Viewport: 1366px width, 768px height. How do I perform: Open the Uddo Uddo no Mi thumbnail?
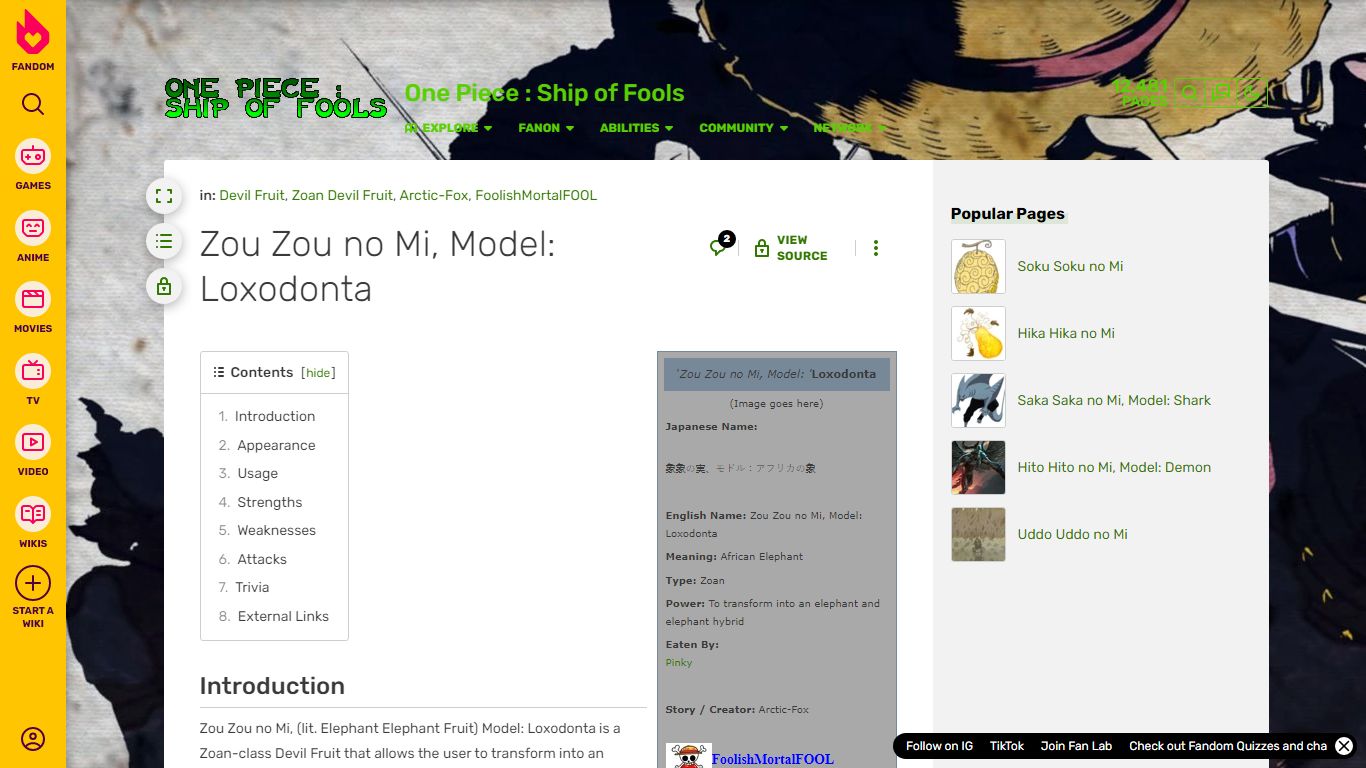(x=978, y=534)
